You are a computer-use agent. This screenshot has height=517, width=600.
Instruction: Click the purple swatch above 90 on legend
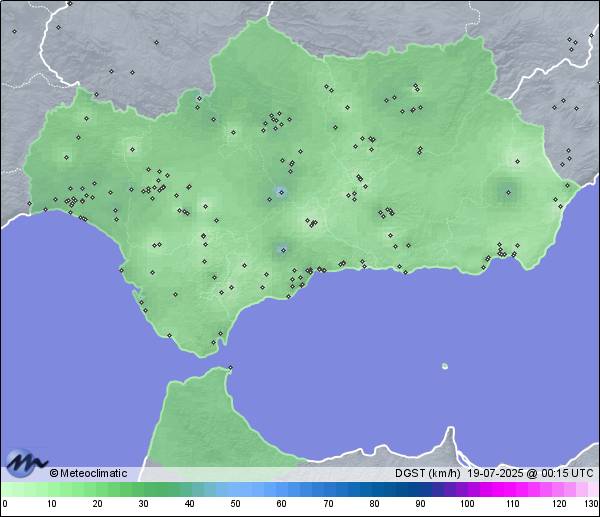click(421, 489)
